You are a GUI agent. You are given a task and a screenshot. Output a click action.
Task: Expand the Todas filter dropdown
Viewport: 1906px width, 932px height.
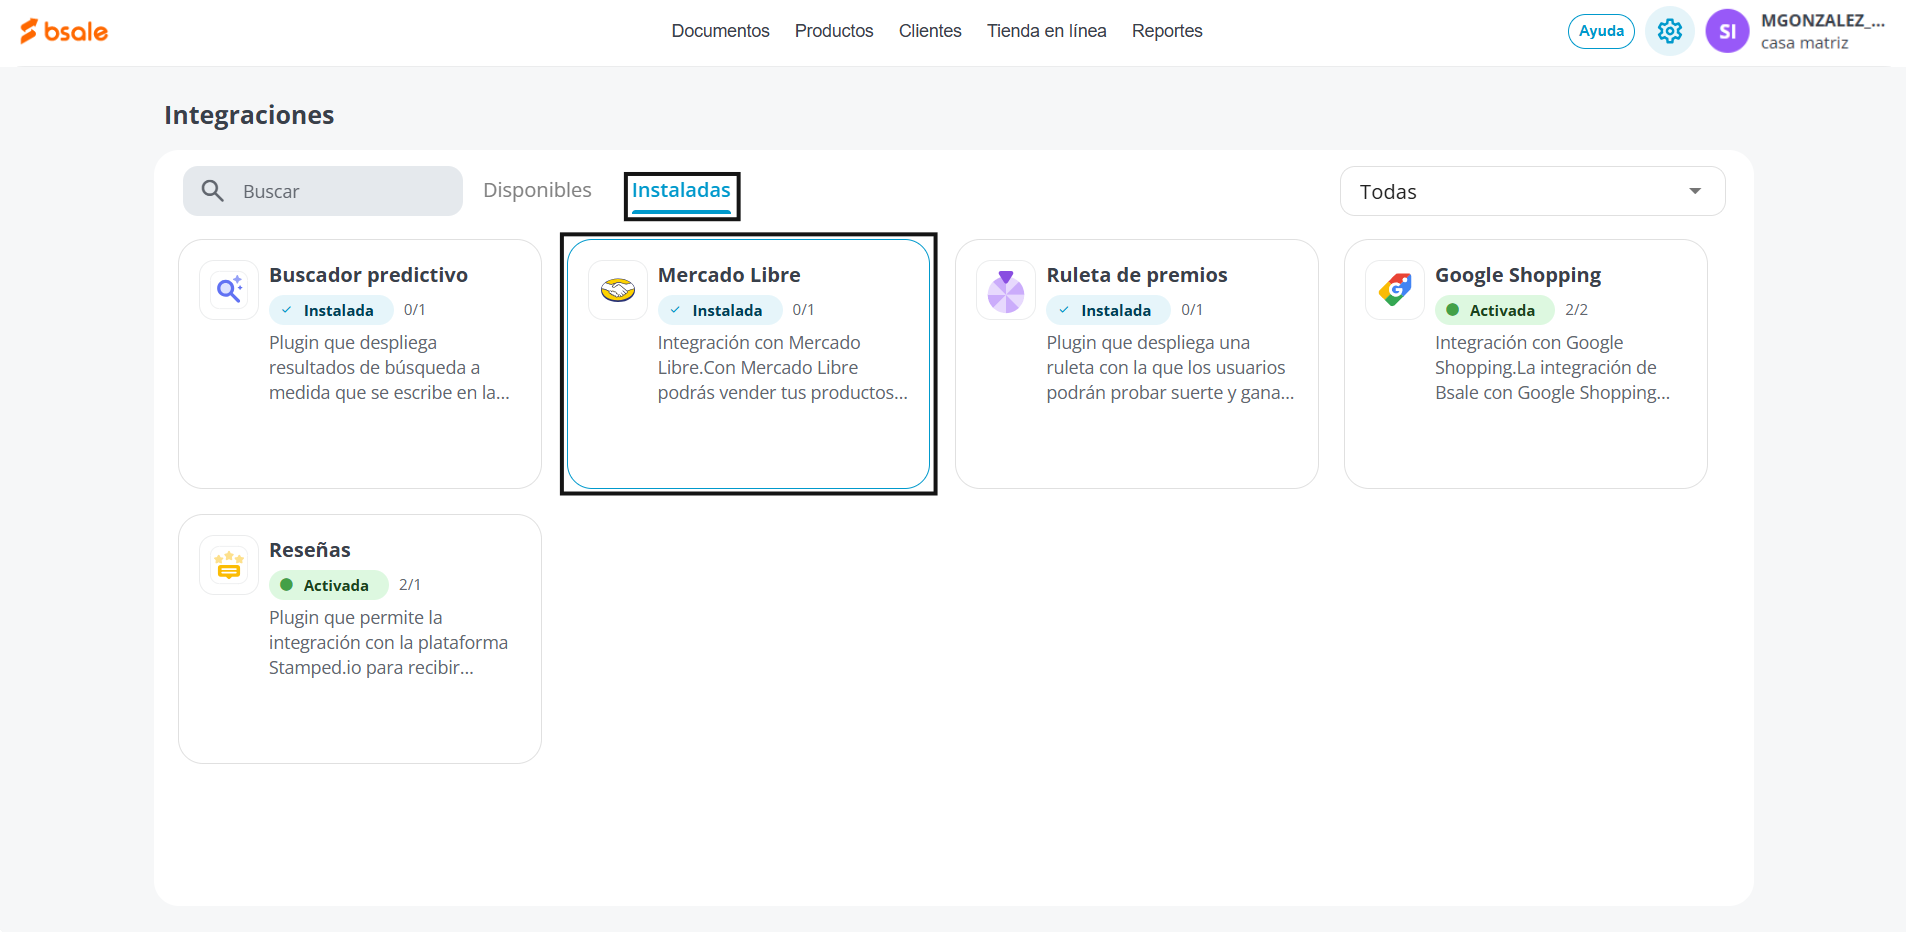(1532, 191)
